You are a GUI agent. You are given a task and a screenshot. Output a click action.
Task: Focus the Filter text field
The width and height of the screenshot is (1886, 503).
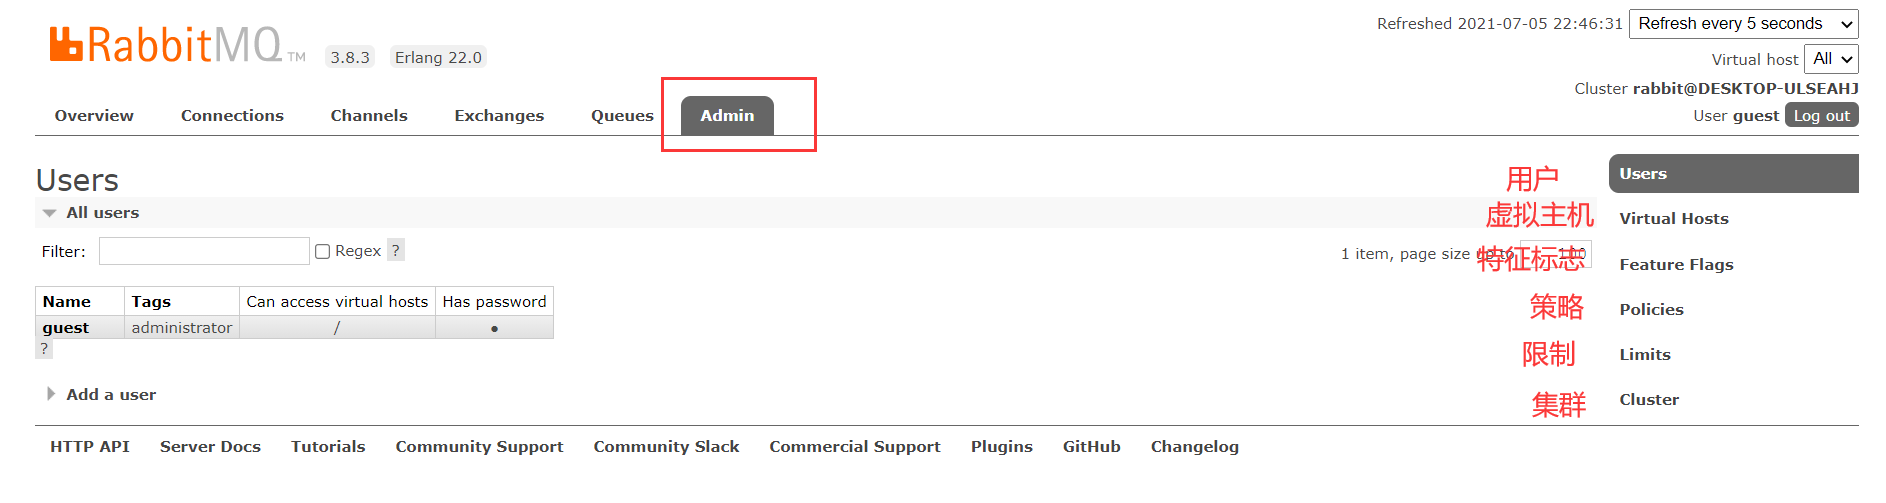(204, 251)
